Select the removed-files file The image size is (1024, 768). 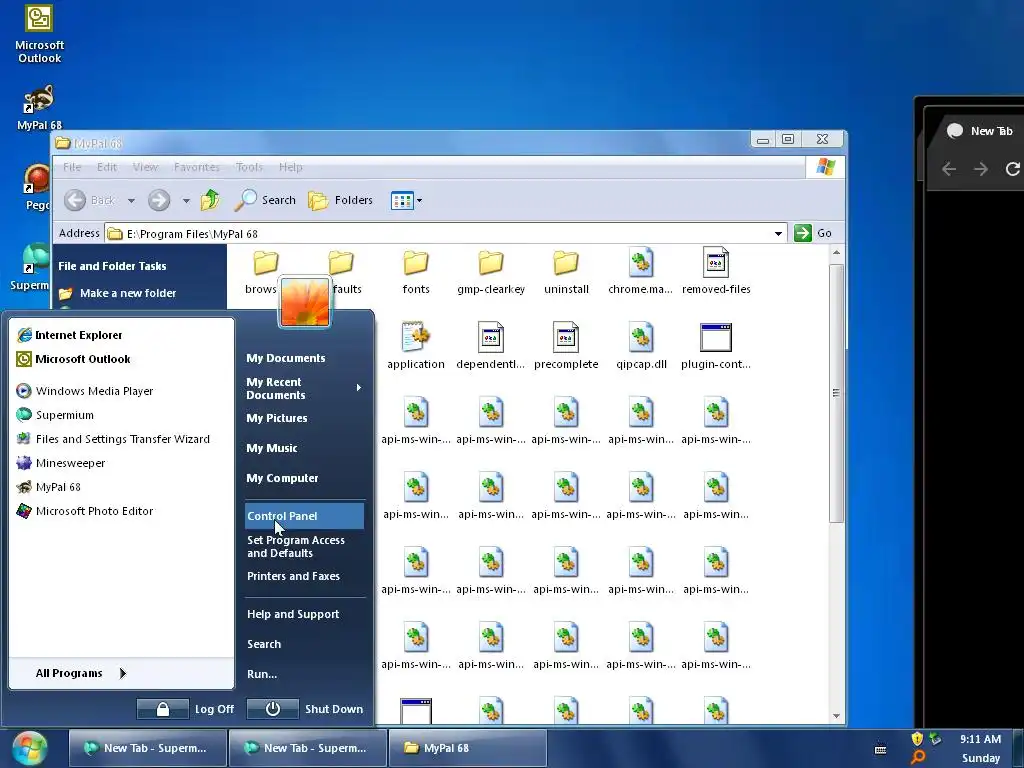716,272
